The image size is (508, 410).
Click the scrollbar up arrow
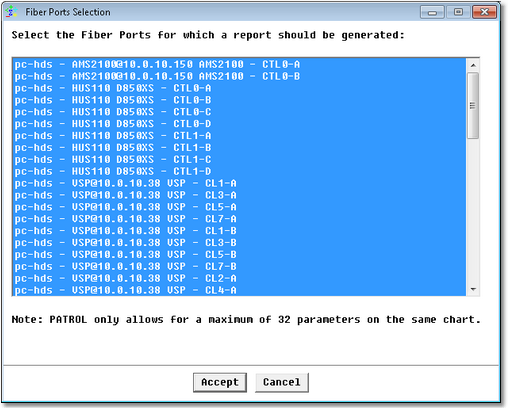click(x=473, y=65)
